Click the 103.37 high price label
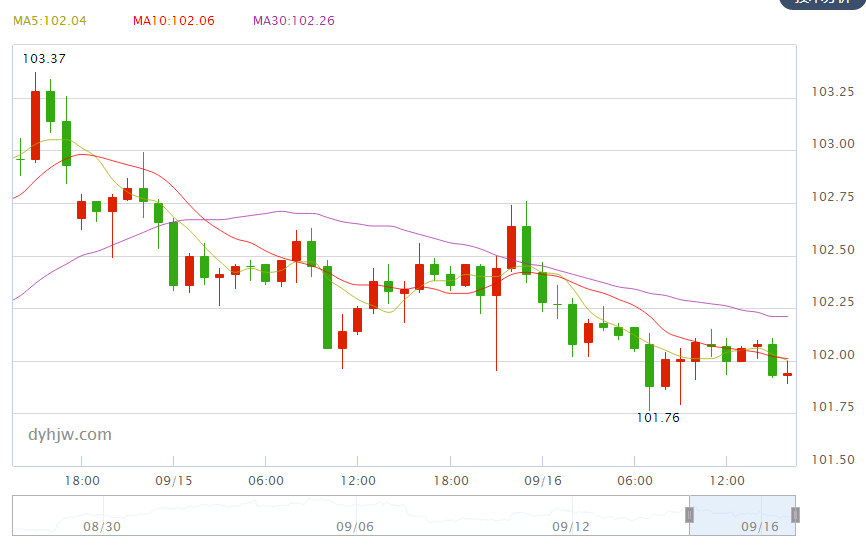Screen dimensions: 866x547 [44, 59]
